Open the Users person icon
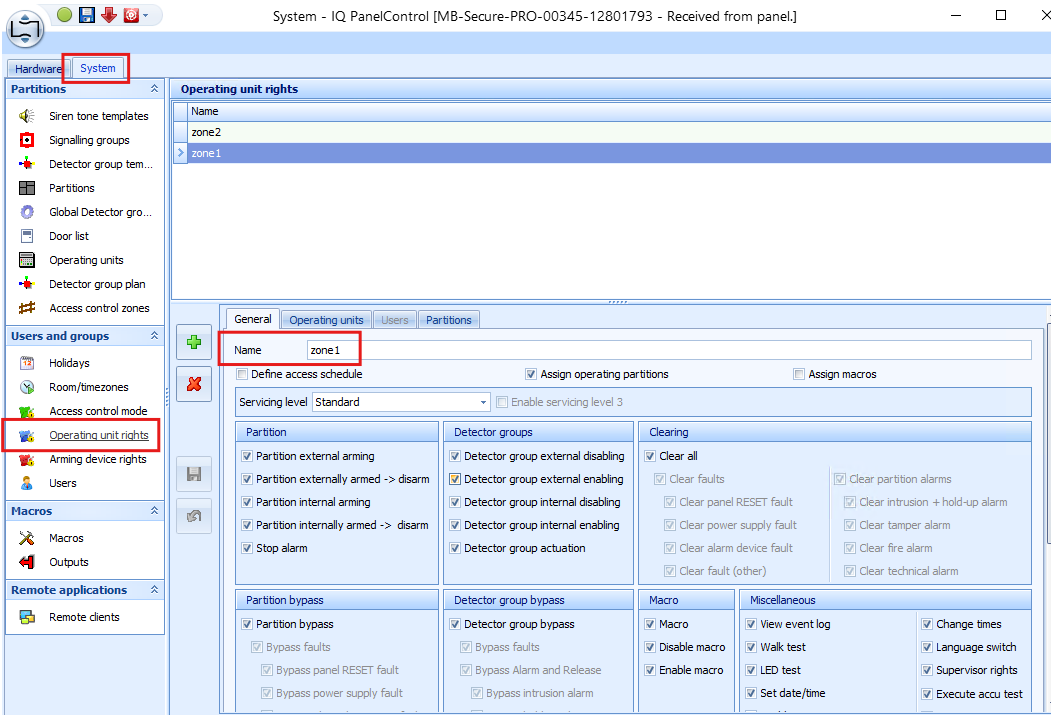The width and height of the screenshot is (1051, 715). click(27, 483)
